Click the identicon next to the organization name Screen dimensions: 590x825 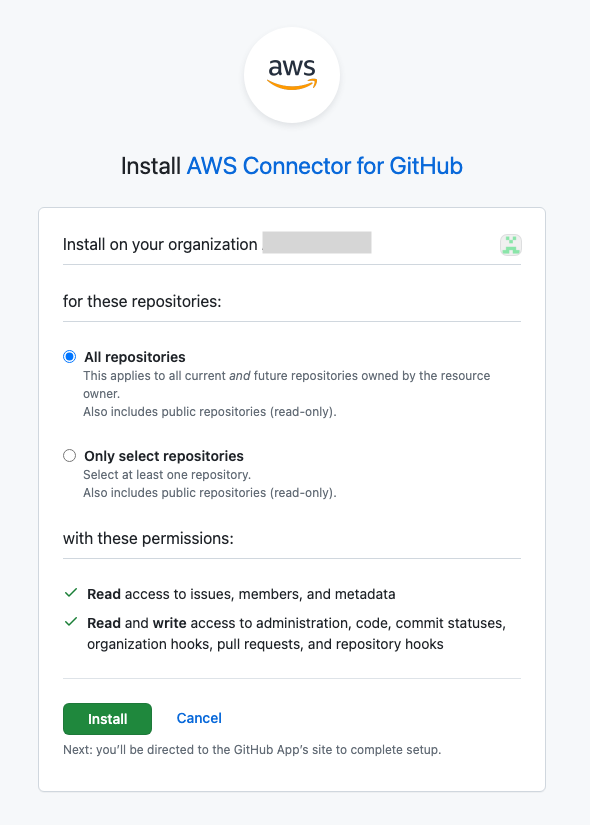pos(510,244)
